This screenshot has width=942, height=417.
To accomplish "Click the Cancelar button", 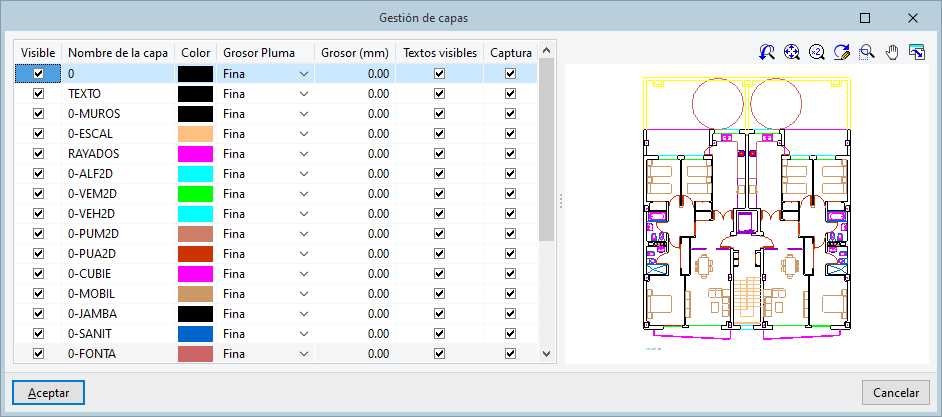I will [895, 393].
